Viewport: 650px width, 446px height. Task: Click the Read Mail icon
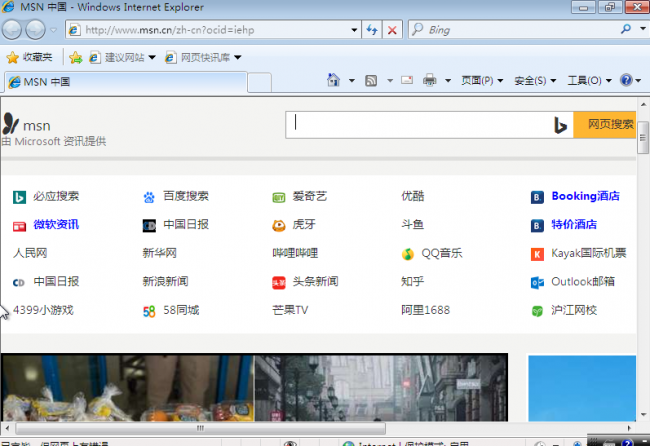point(407,80)
